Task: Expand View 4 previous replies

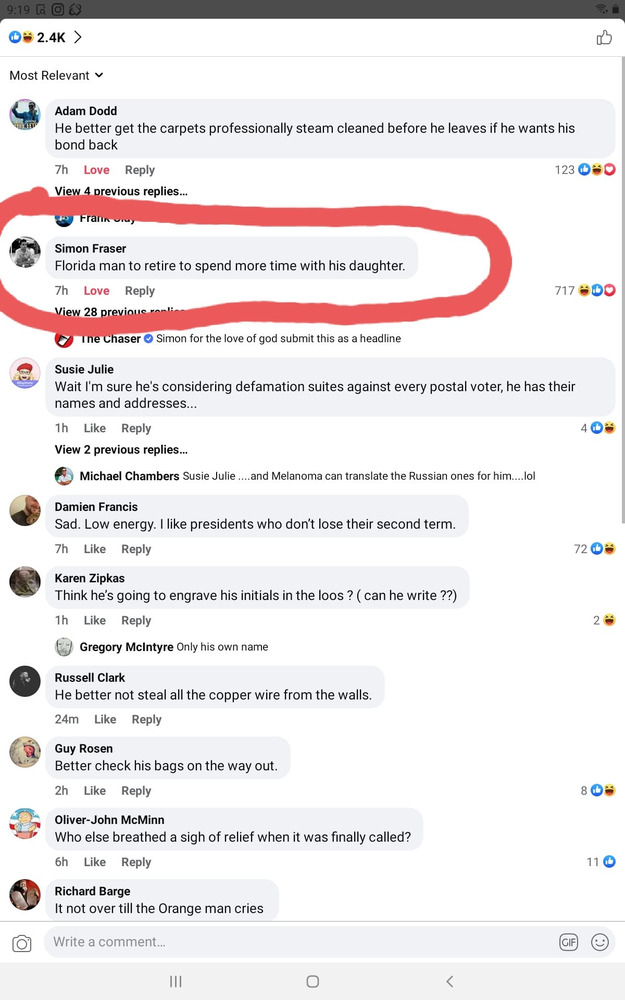Action: point(121,191)
